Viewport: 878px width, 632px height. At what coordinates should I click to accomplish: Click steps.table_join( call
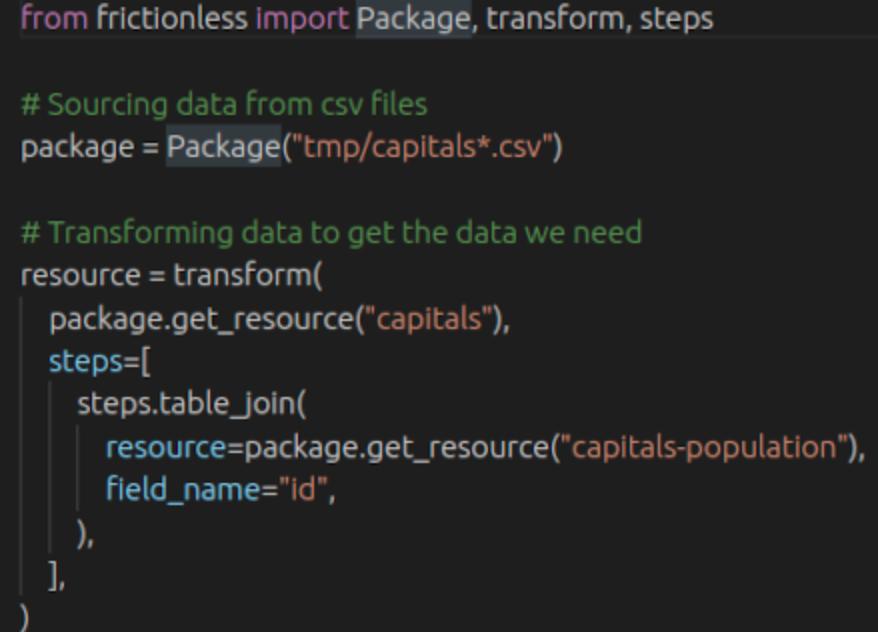coord(192,404)
